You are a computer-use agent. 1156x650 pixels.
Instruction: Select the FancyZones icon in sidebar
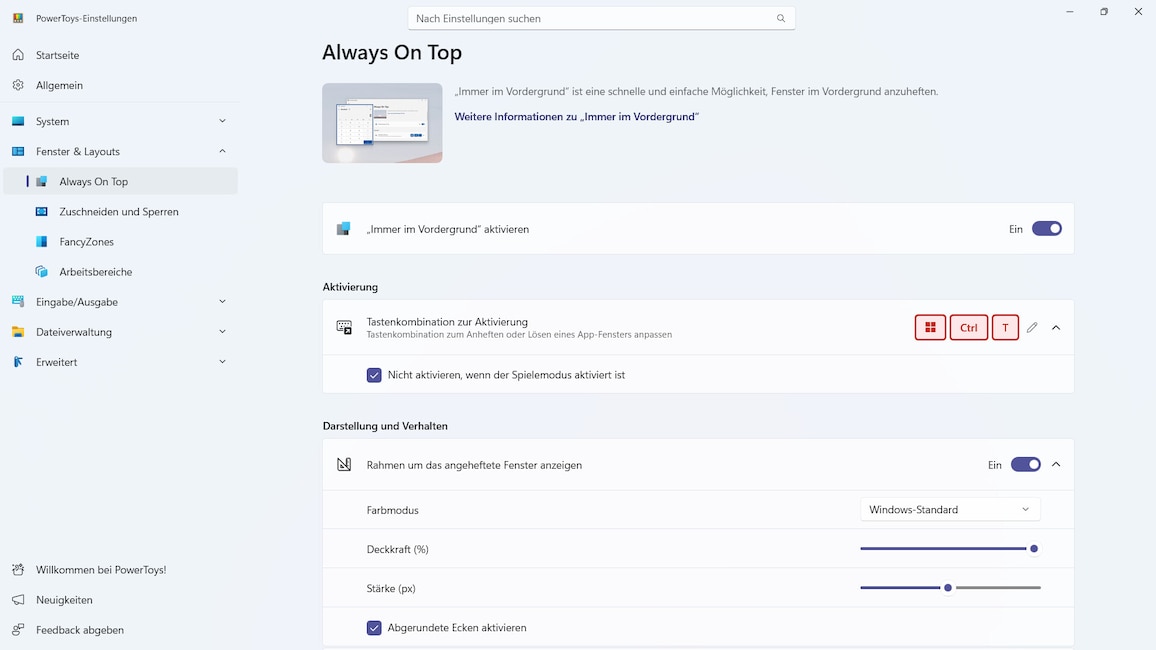[42, 242]
